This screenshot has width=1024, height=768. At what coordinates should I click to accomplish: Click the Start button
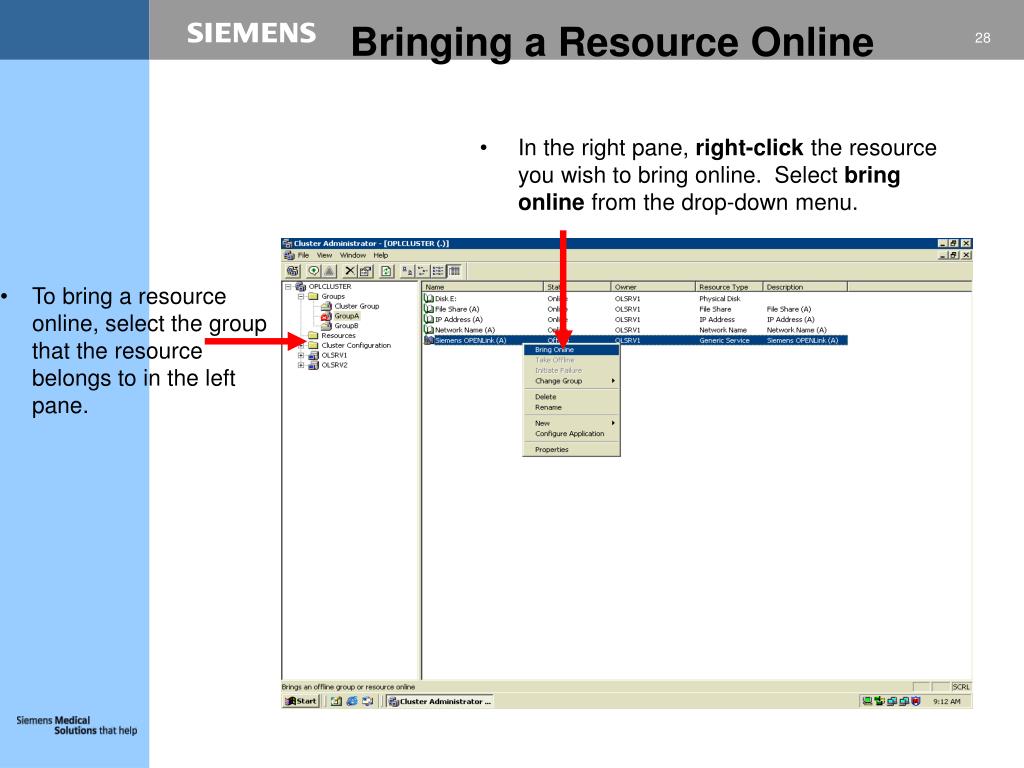pyautogui.click(x=301, y=701)
